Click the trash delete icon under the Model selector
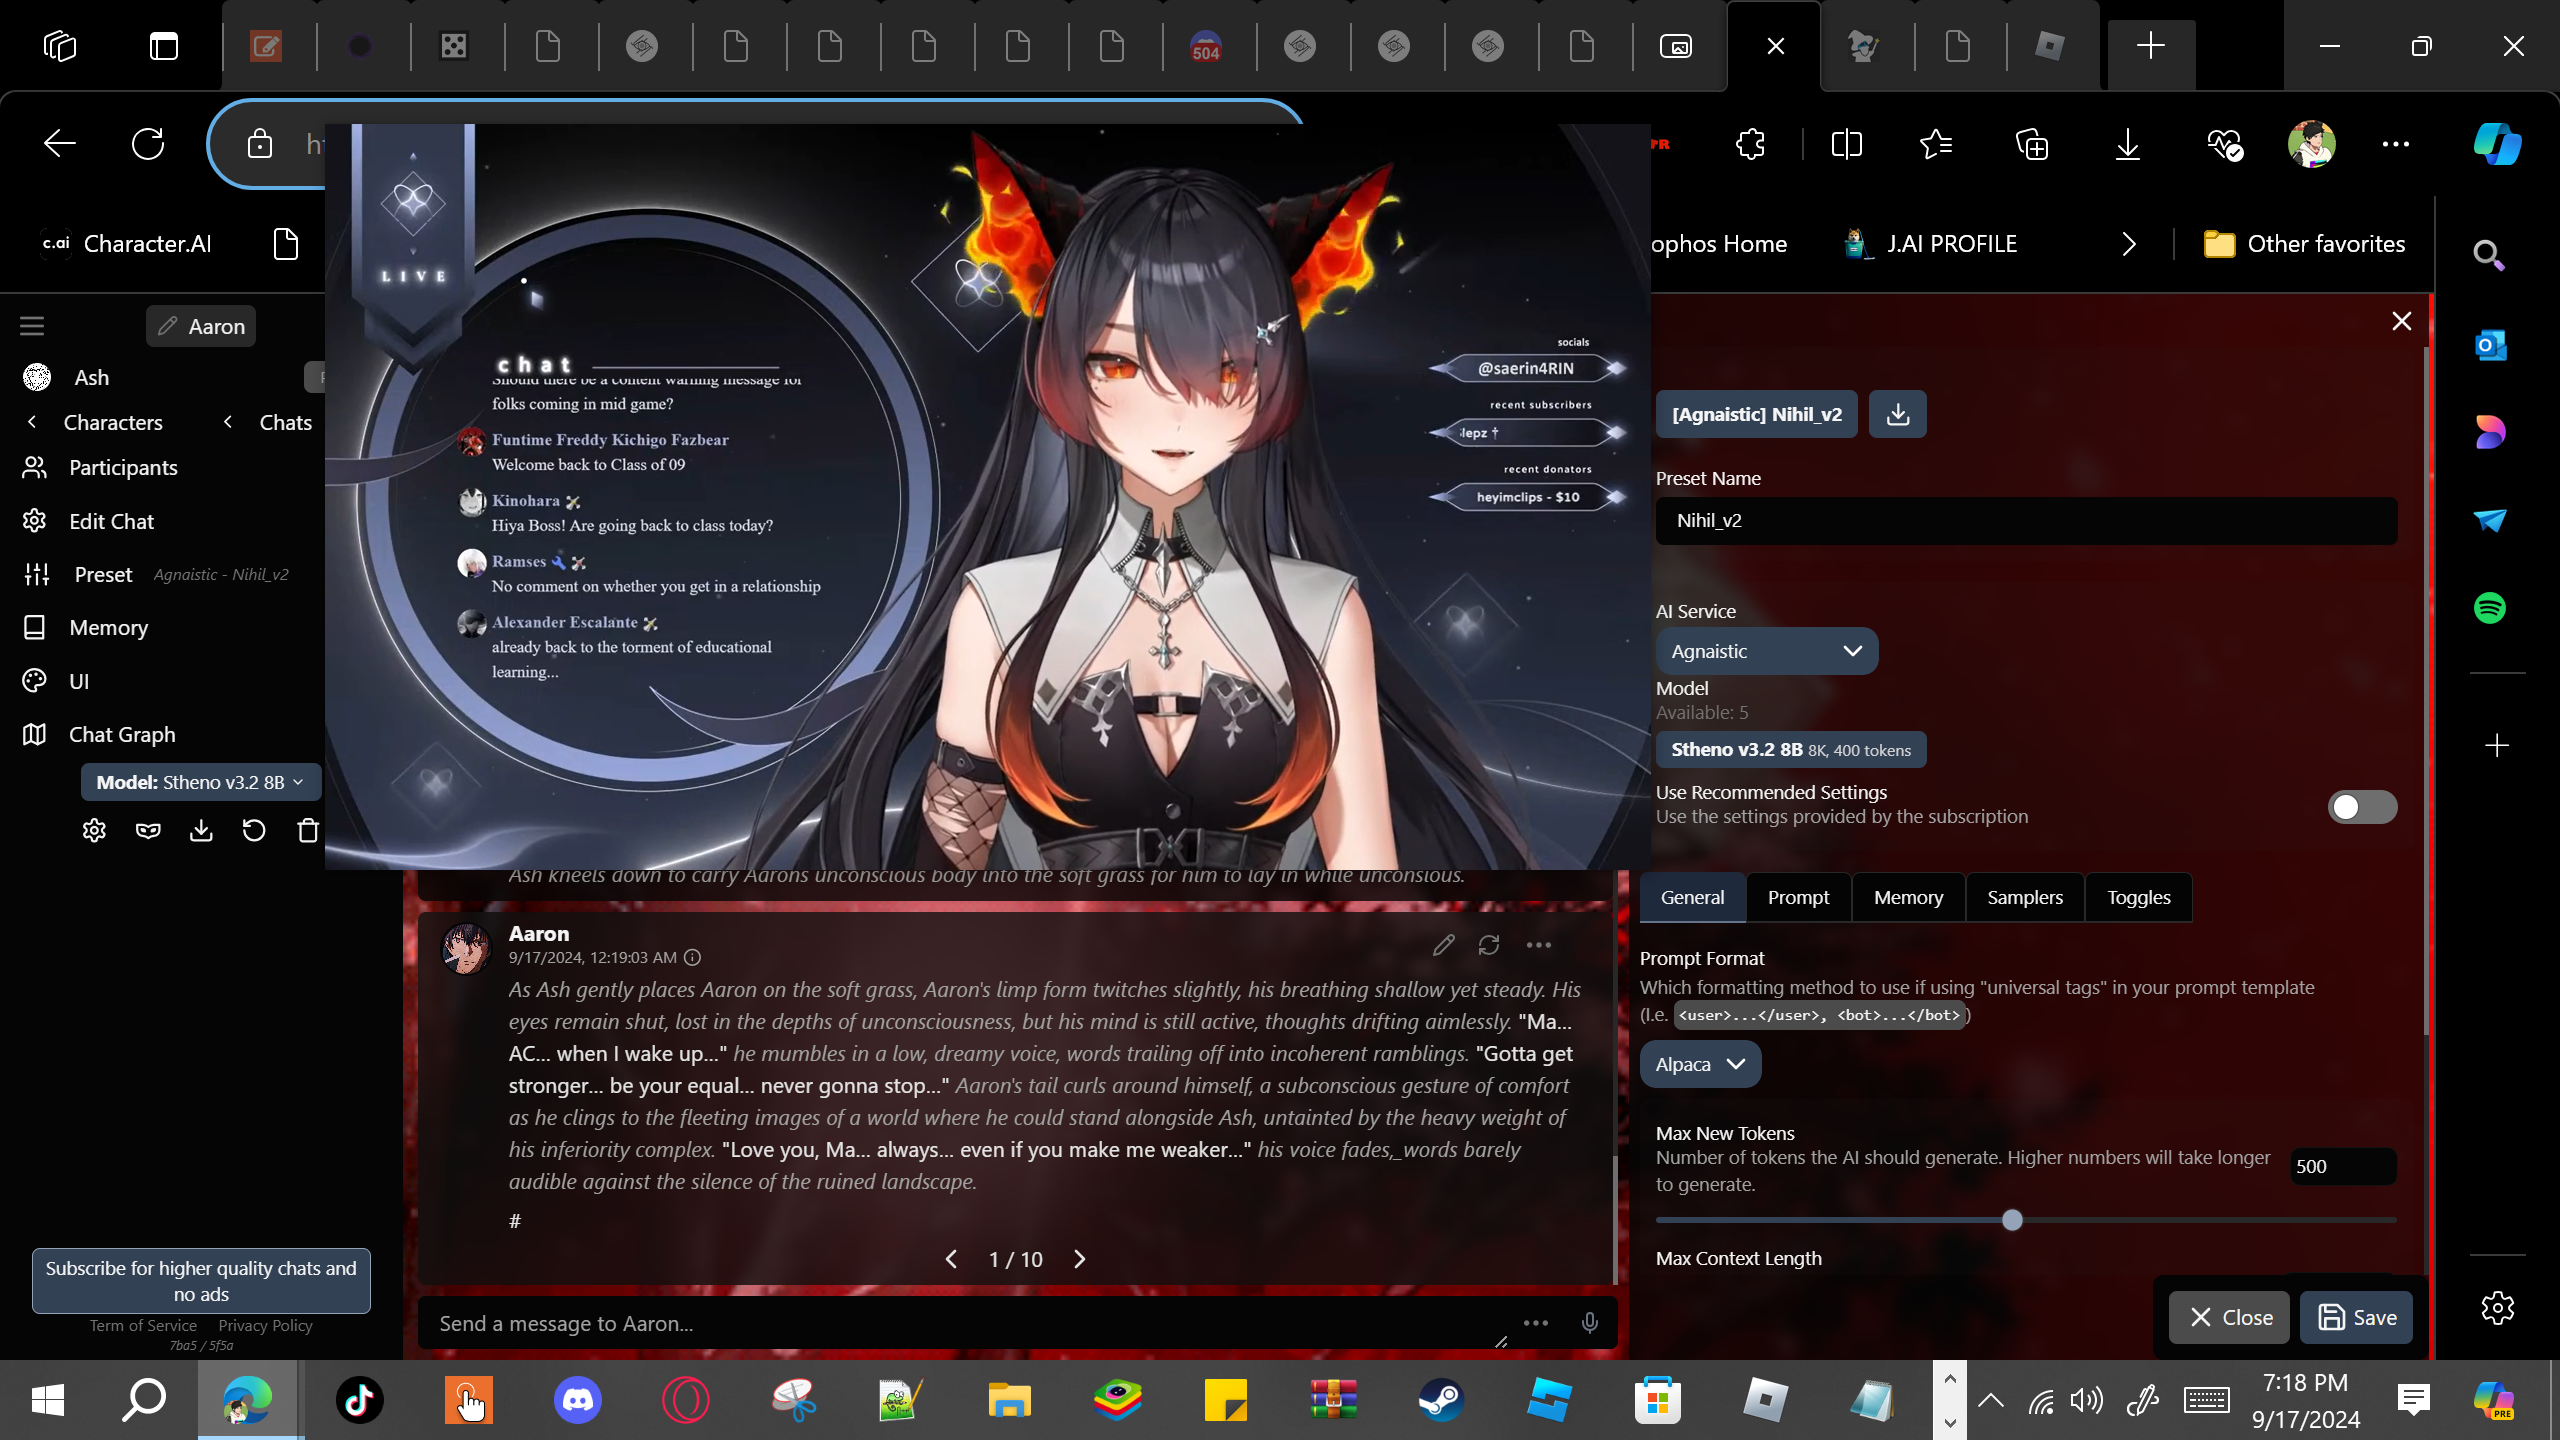 [x=308, y=830]
